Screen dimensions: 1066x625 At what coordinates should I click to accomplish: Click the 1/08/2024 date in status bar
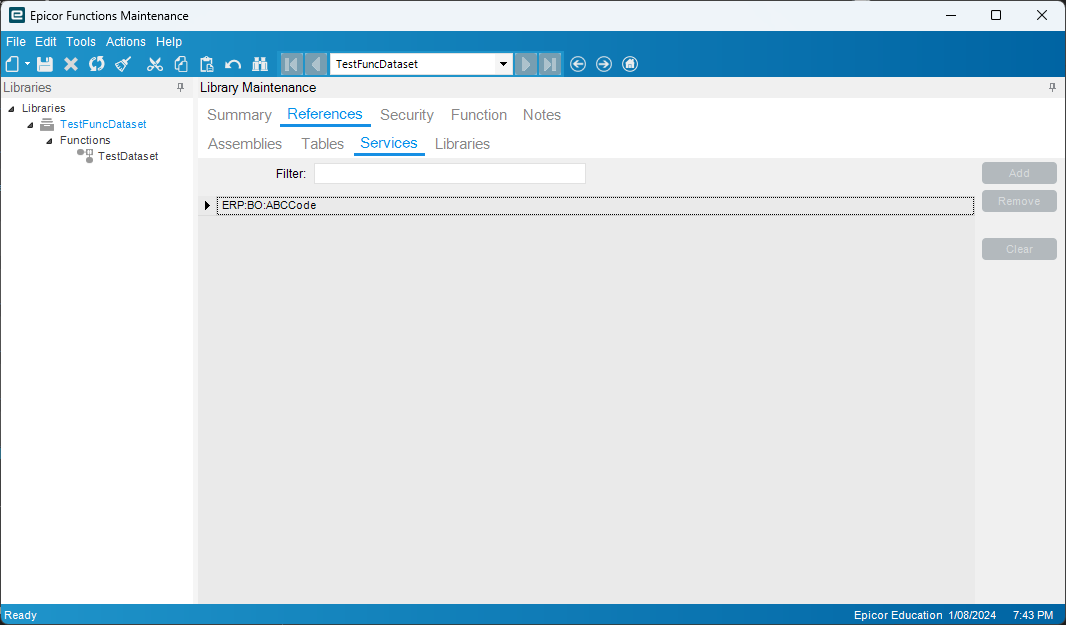[x=972, y=615]
